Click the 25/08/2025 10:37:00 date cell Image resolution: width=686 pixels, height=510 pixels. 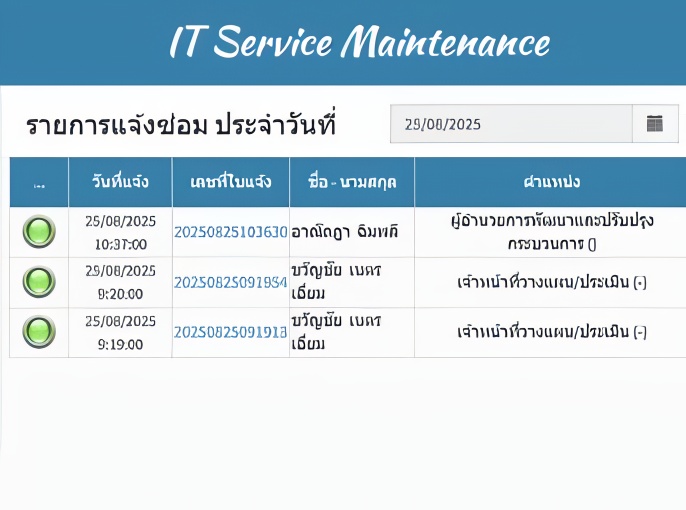point(120,232)
